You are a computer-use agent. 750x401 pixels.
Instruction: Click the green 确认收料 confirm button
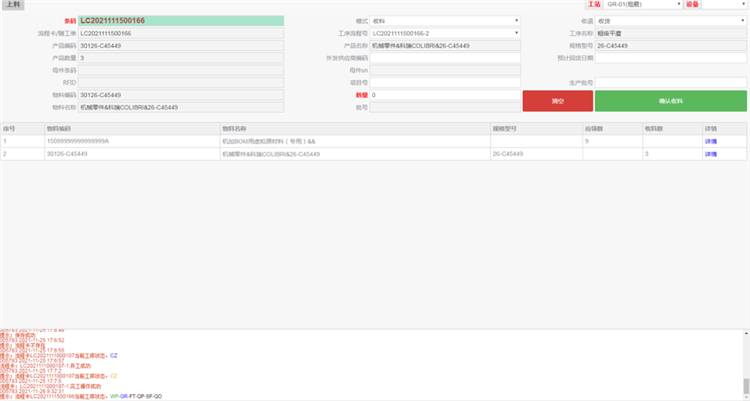(670, 101)
